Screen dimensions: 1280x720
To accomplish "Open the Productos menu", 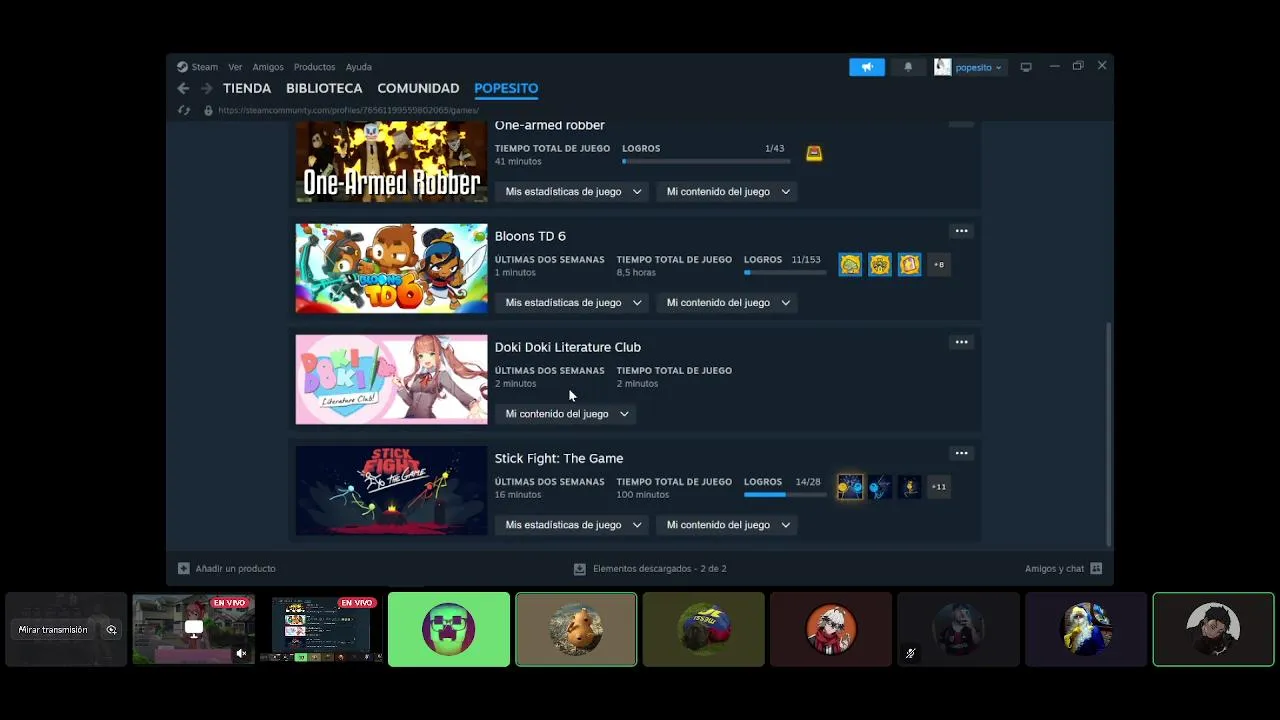I will tap(314, 67).
